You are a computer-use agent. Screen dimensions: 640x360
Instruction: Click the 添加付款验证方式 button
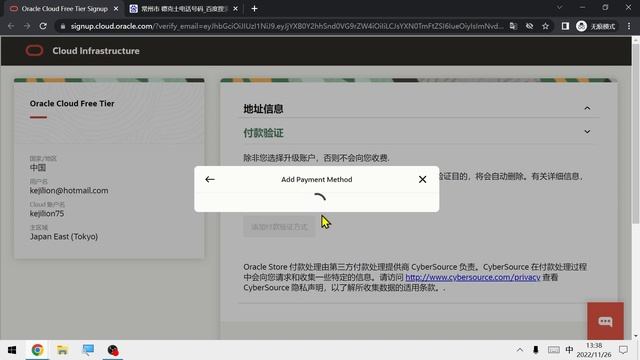click(279, 227)
